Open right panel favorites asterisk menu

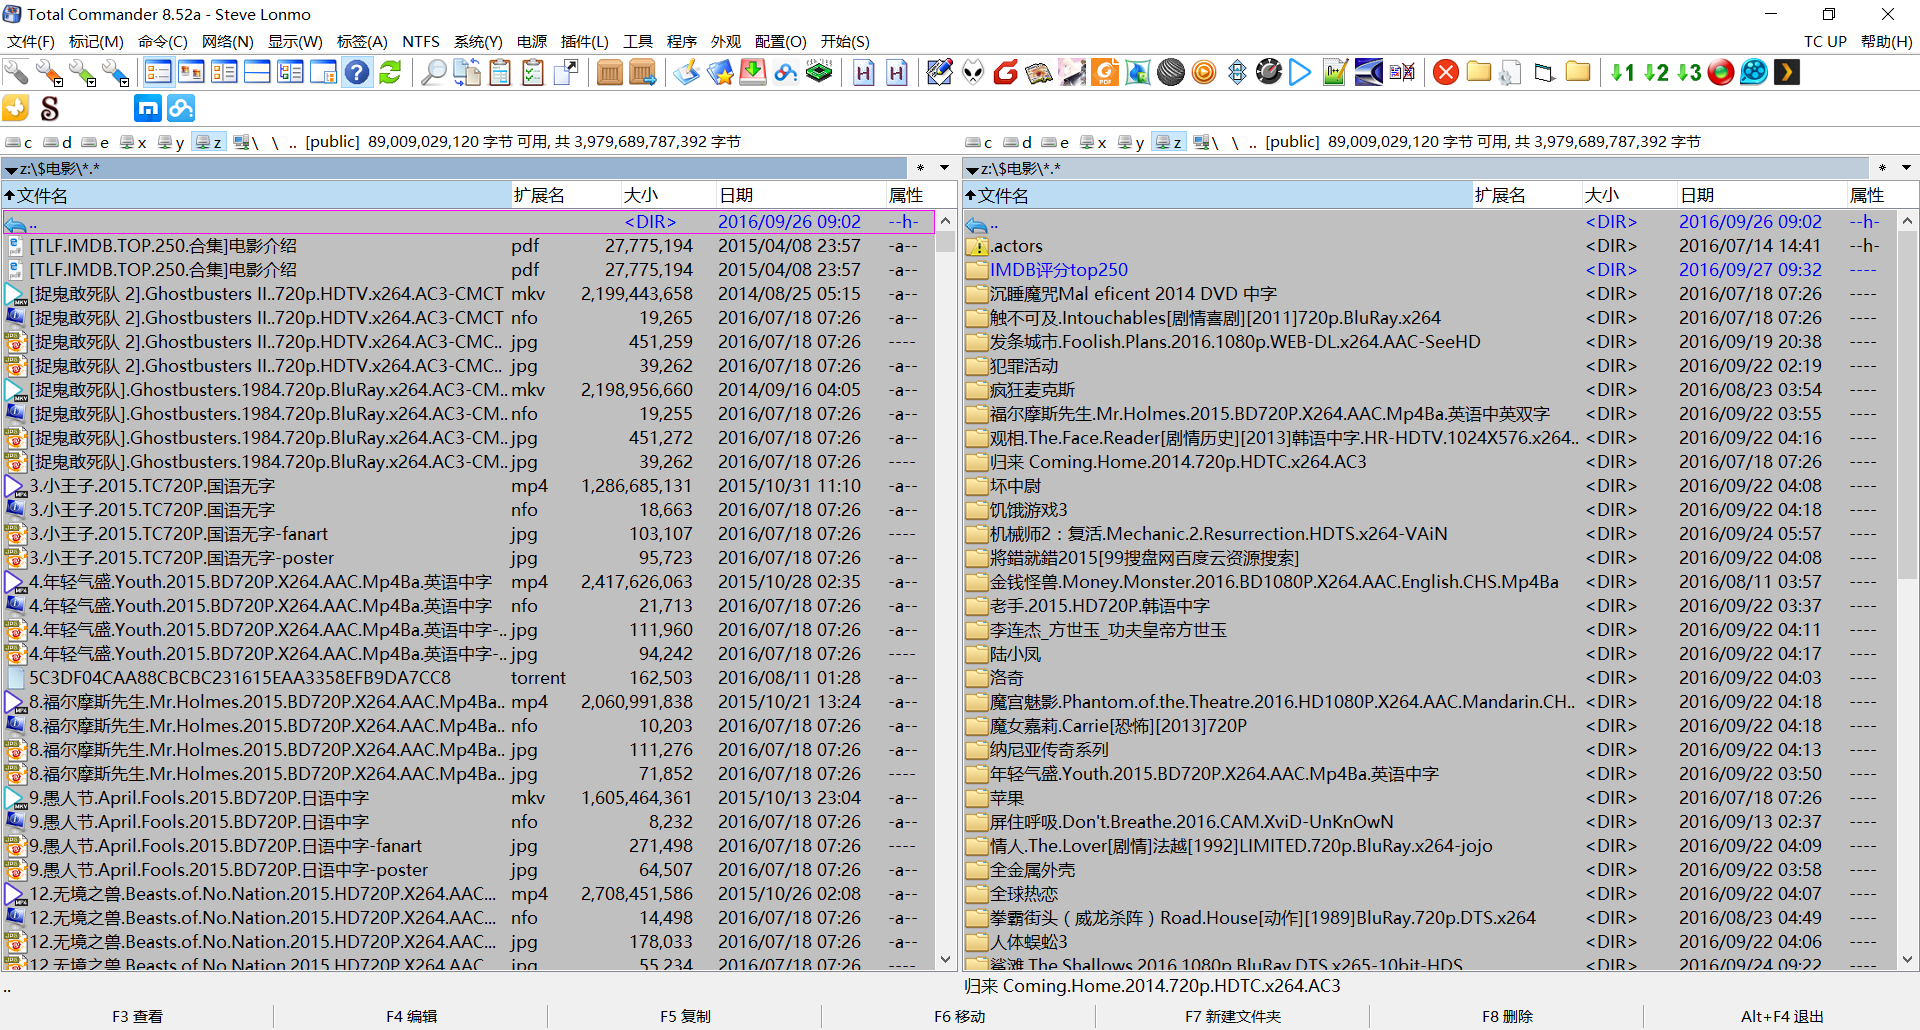pos(1882,168)
